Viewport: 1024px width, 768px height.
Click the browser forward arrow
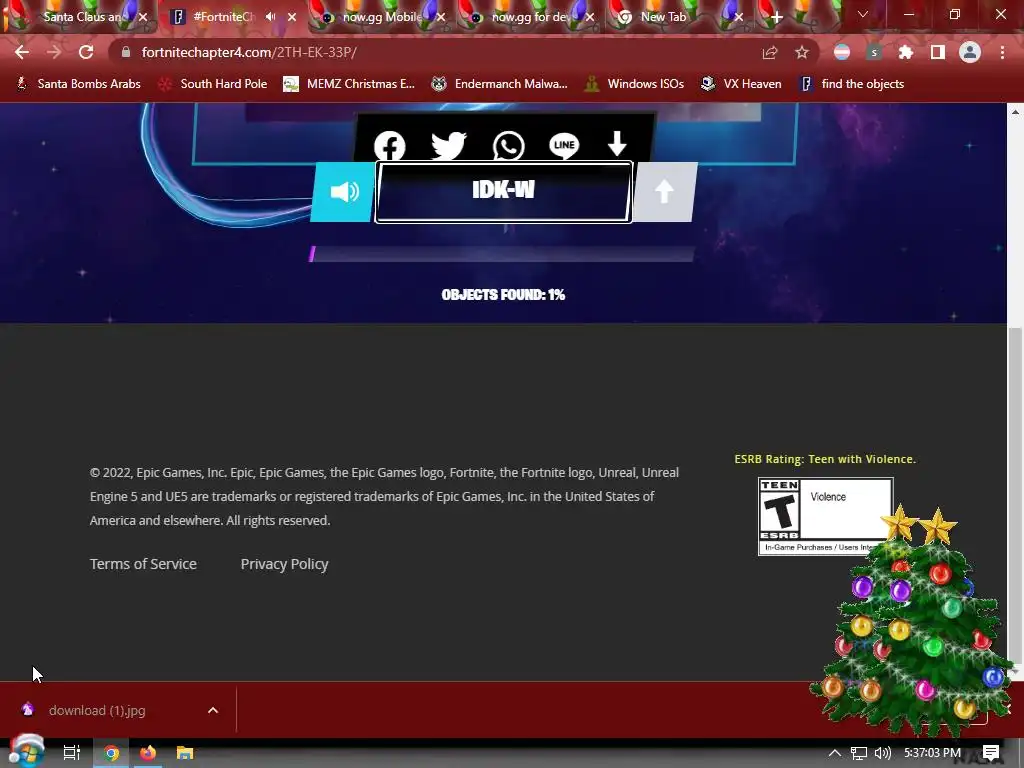tap(54, 52)
